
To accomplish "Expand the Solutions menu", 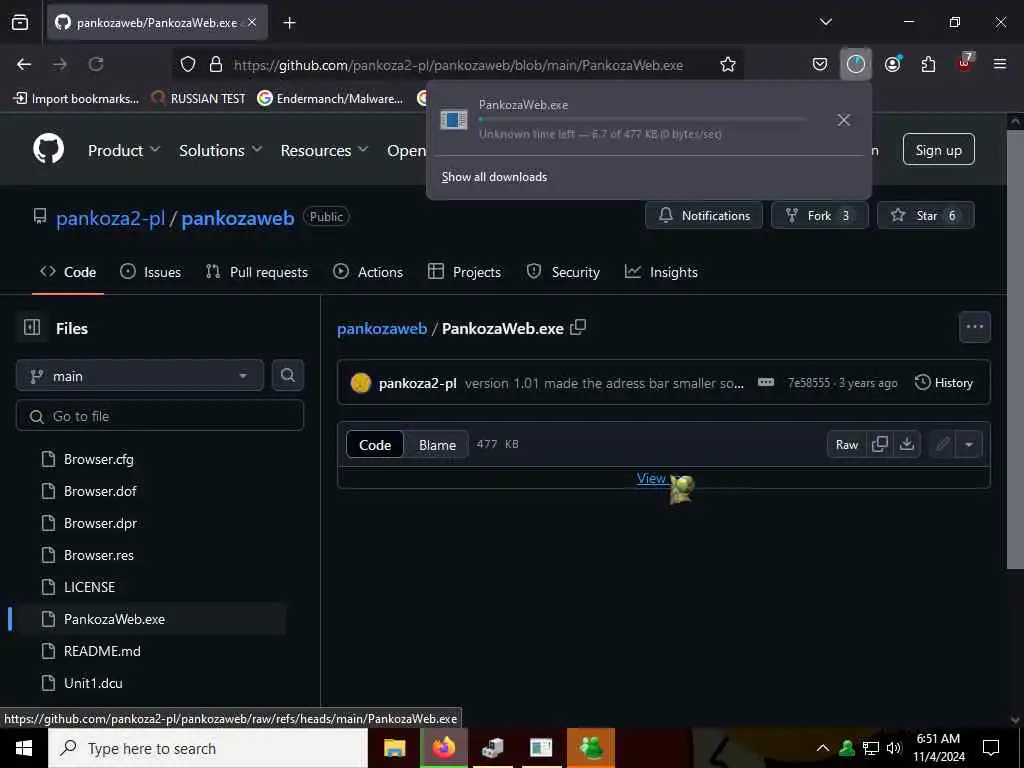I will (x=221, y=150).
